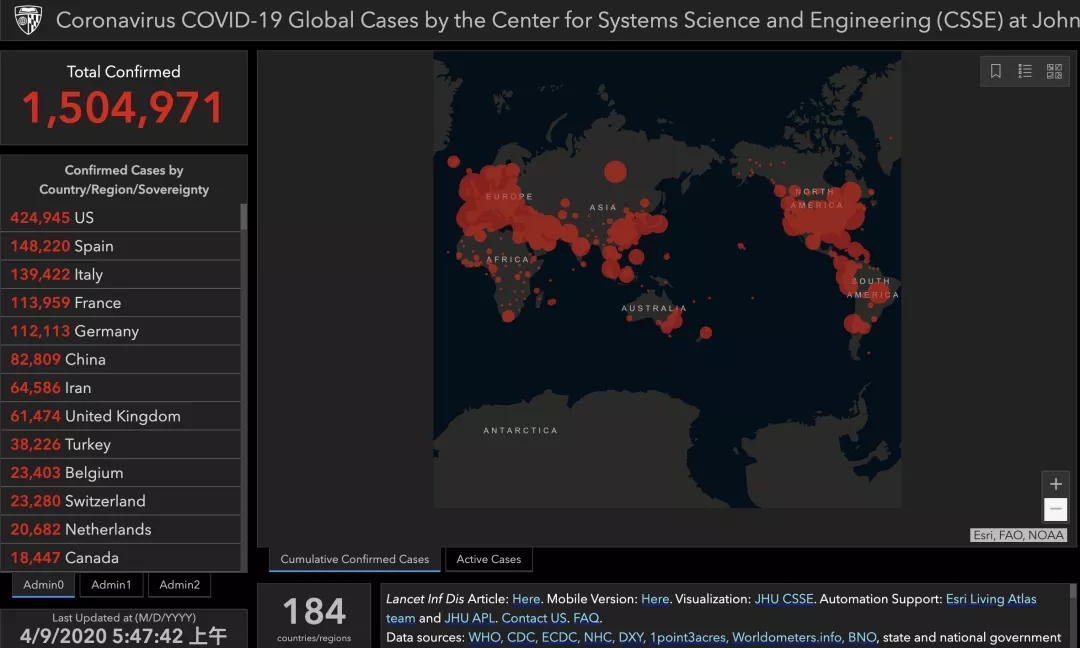The height and width of the screenshot is (648, 1080).
Task: Zoom out on the map
Action: click(x=1055, y=510)
